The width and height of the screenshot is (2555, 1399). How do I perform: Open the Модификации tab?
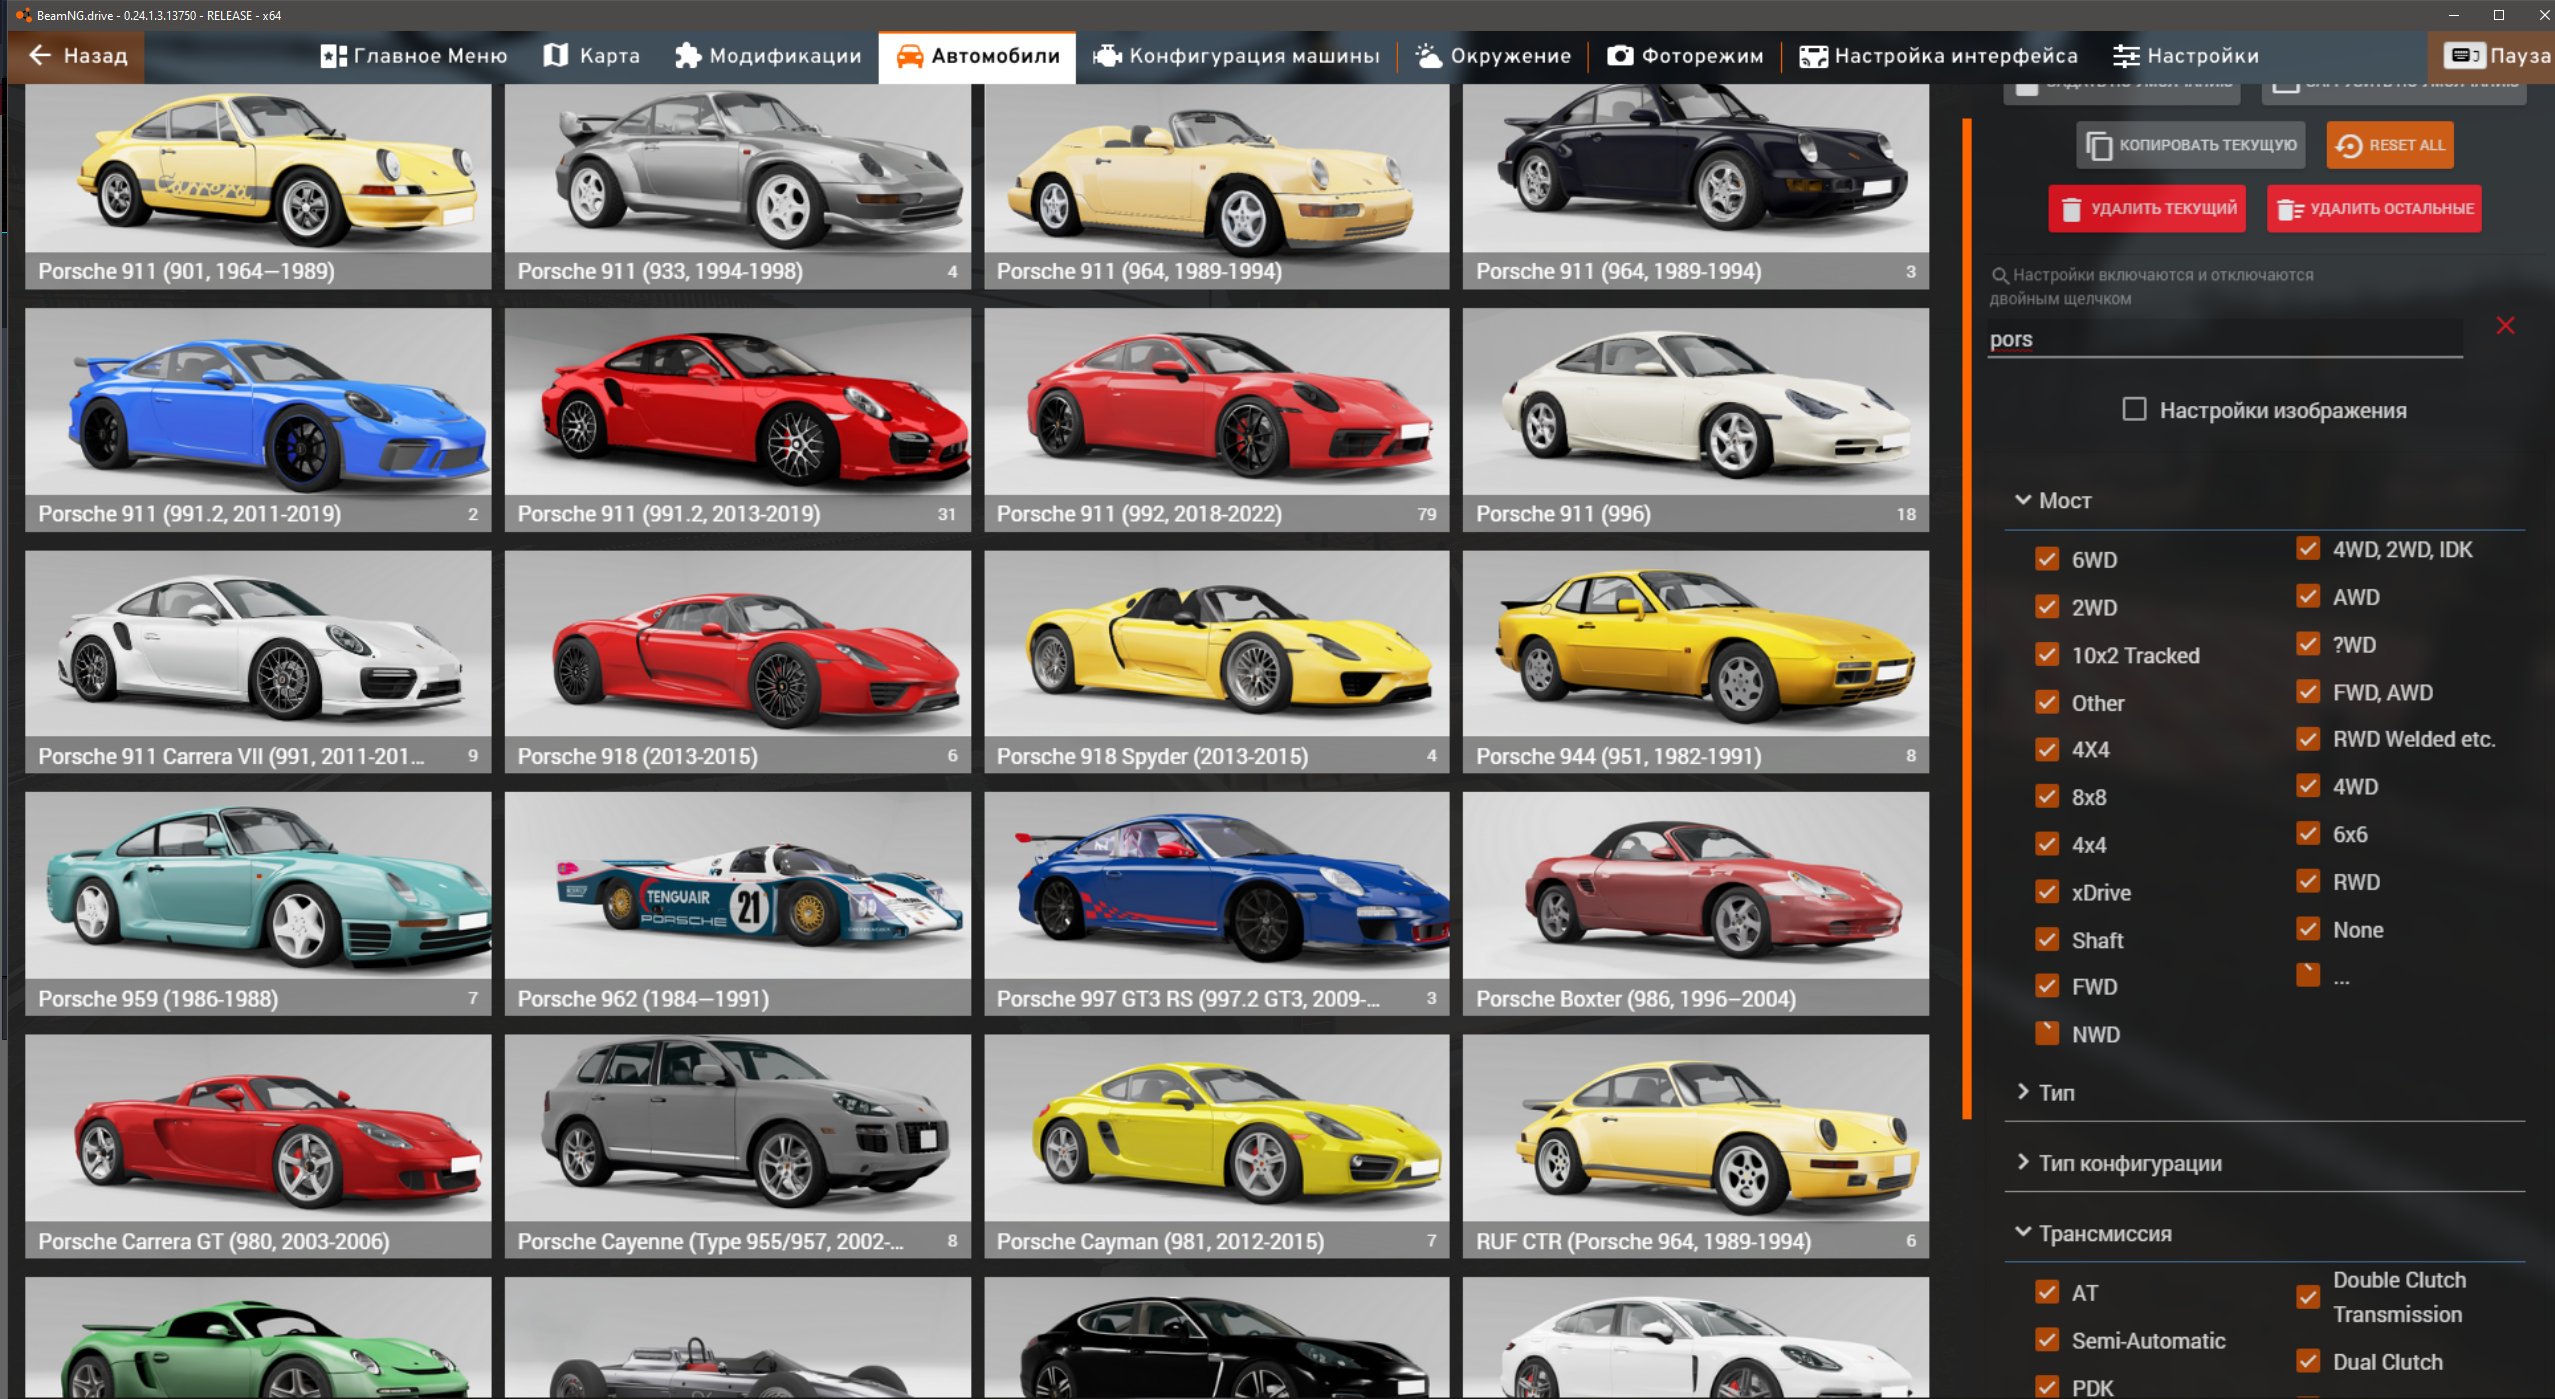pyautogui.click(x=768, y=56)
